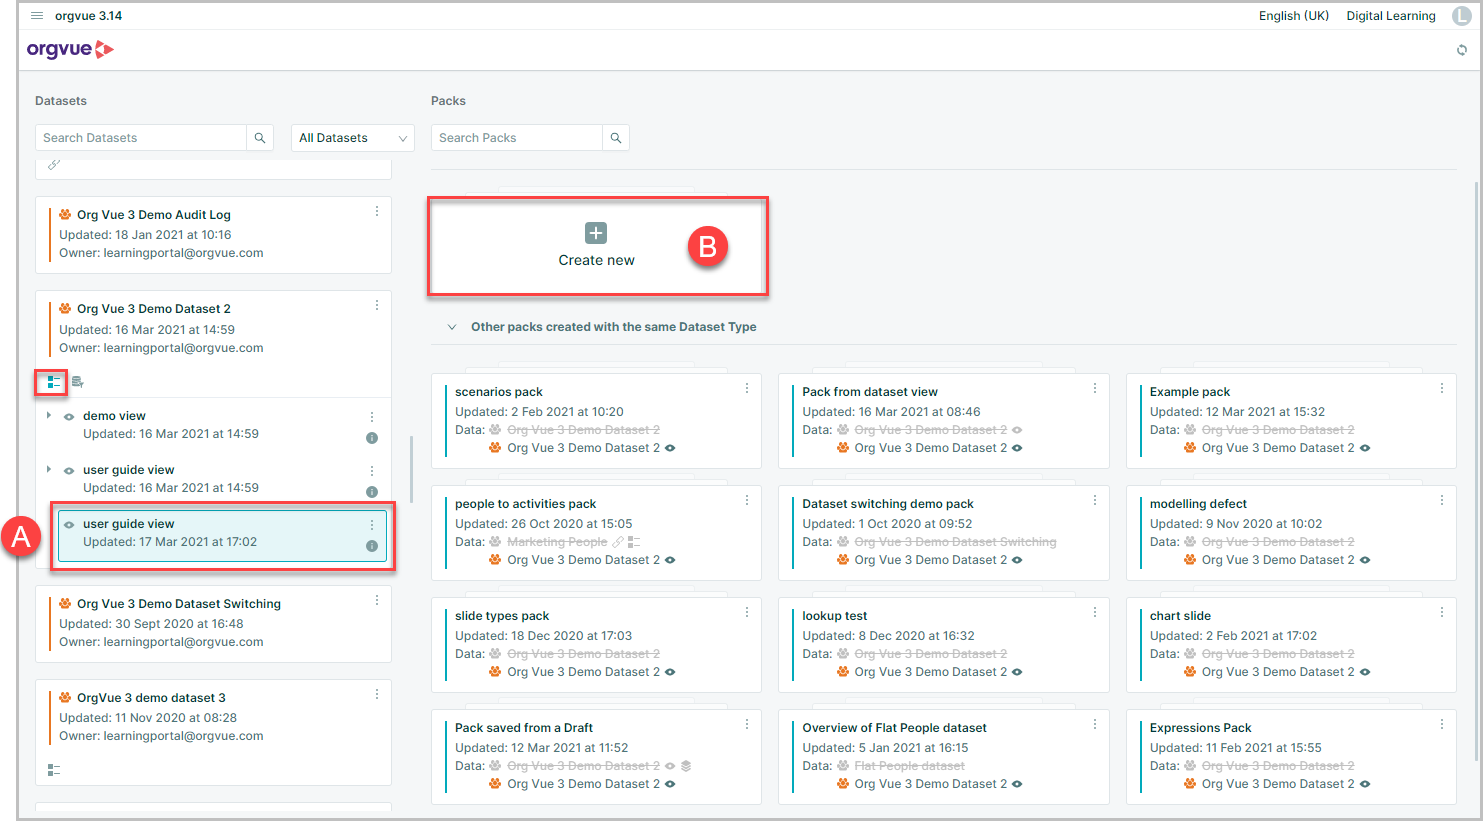Open options menu for scenarios pack

pos(747,388)
